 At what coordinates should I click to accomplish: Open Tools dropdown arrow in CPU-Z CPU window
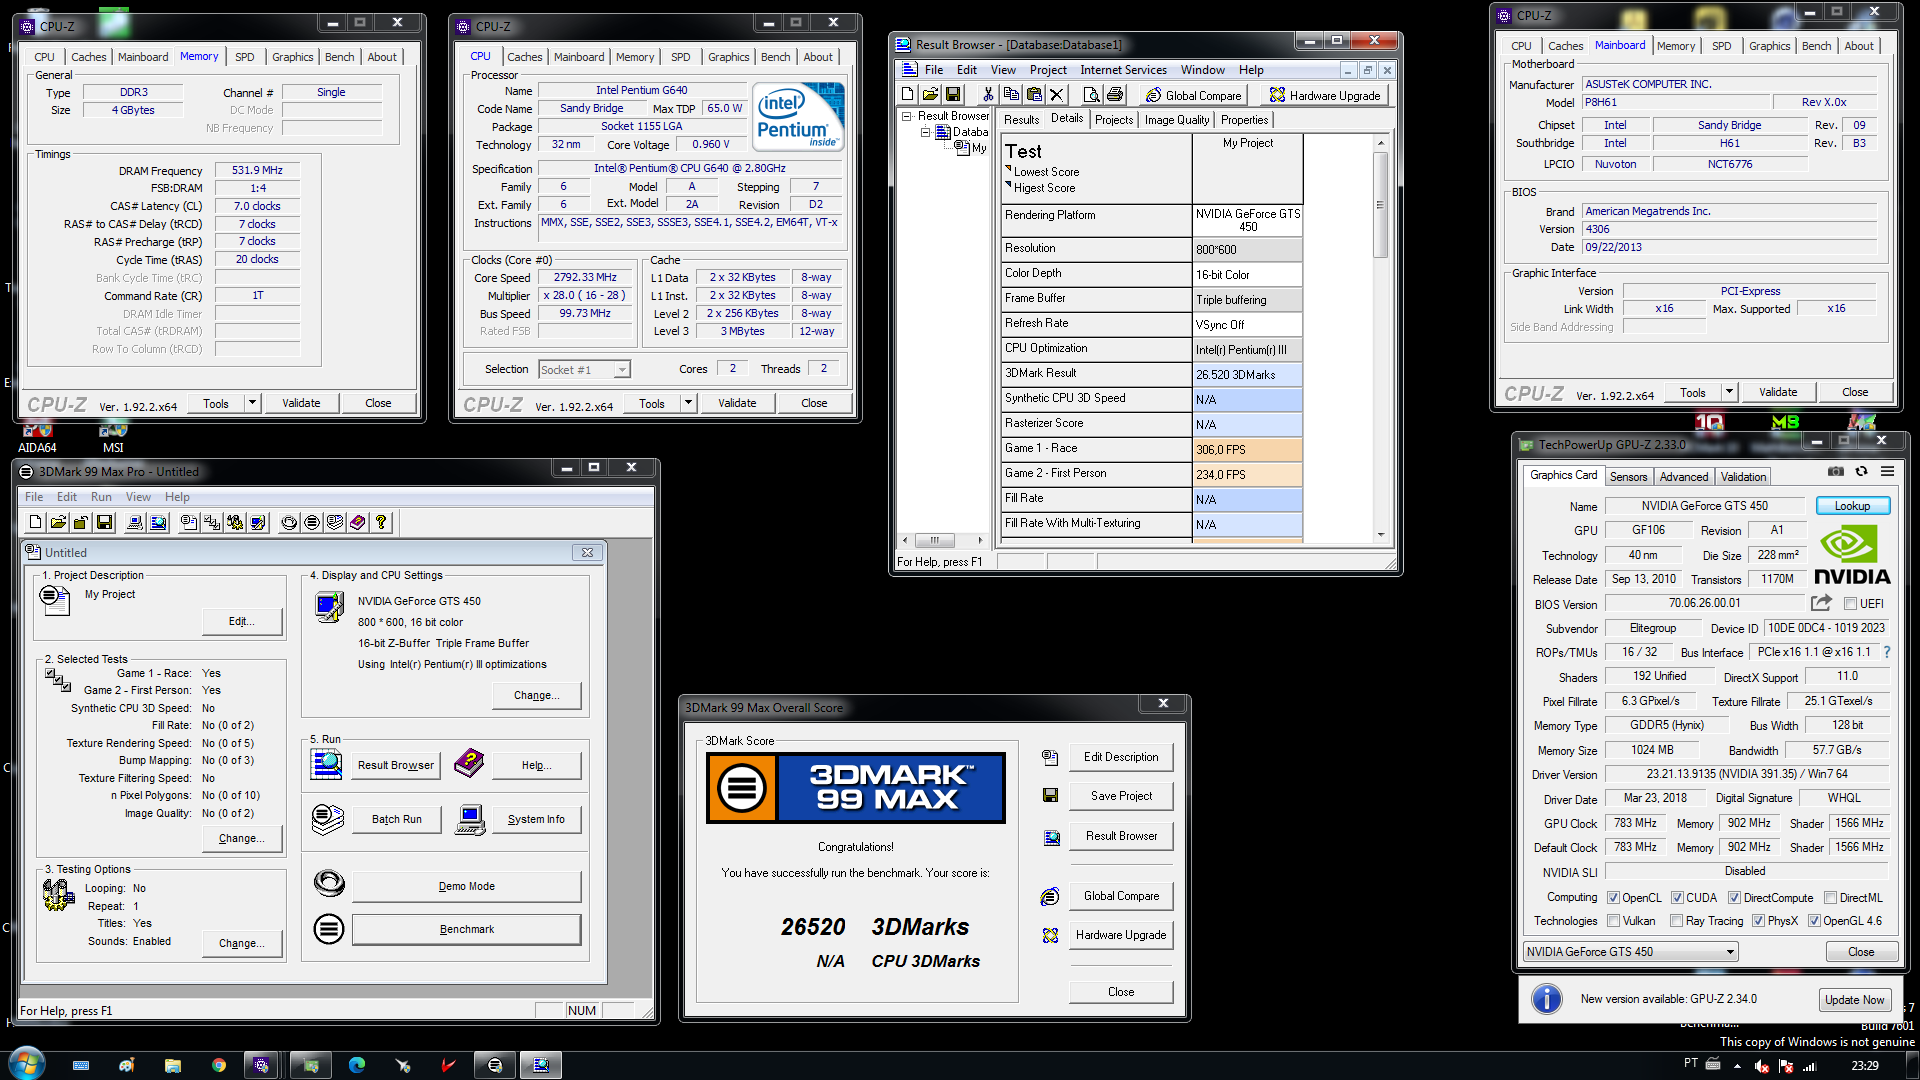pyautogui.click(x=688, y=403)
